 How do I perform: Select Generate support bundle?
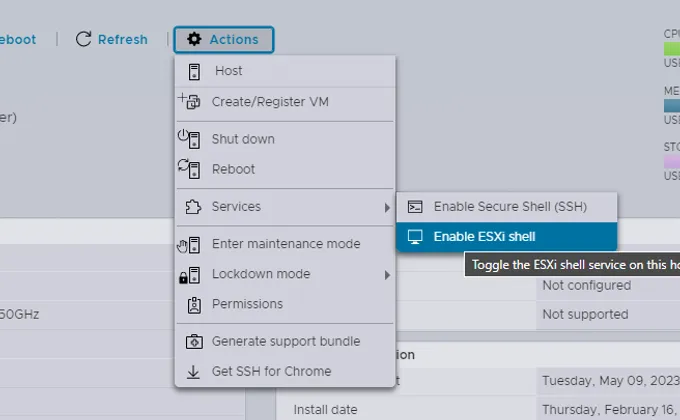pos(285,341)
